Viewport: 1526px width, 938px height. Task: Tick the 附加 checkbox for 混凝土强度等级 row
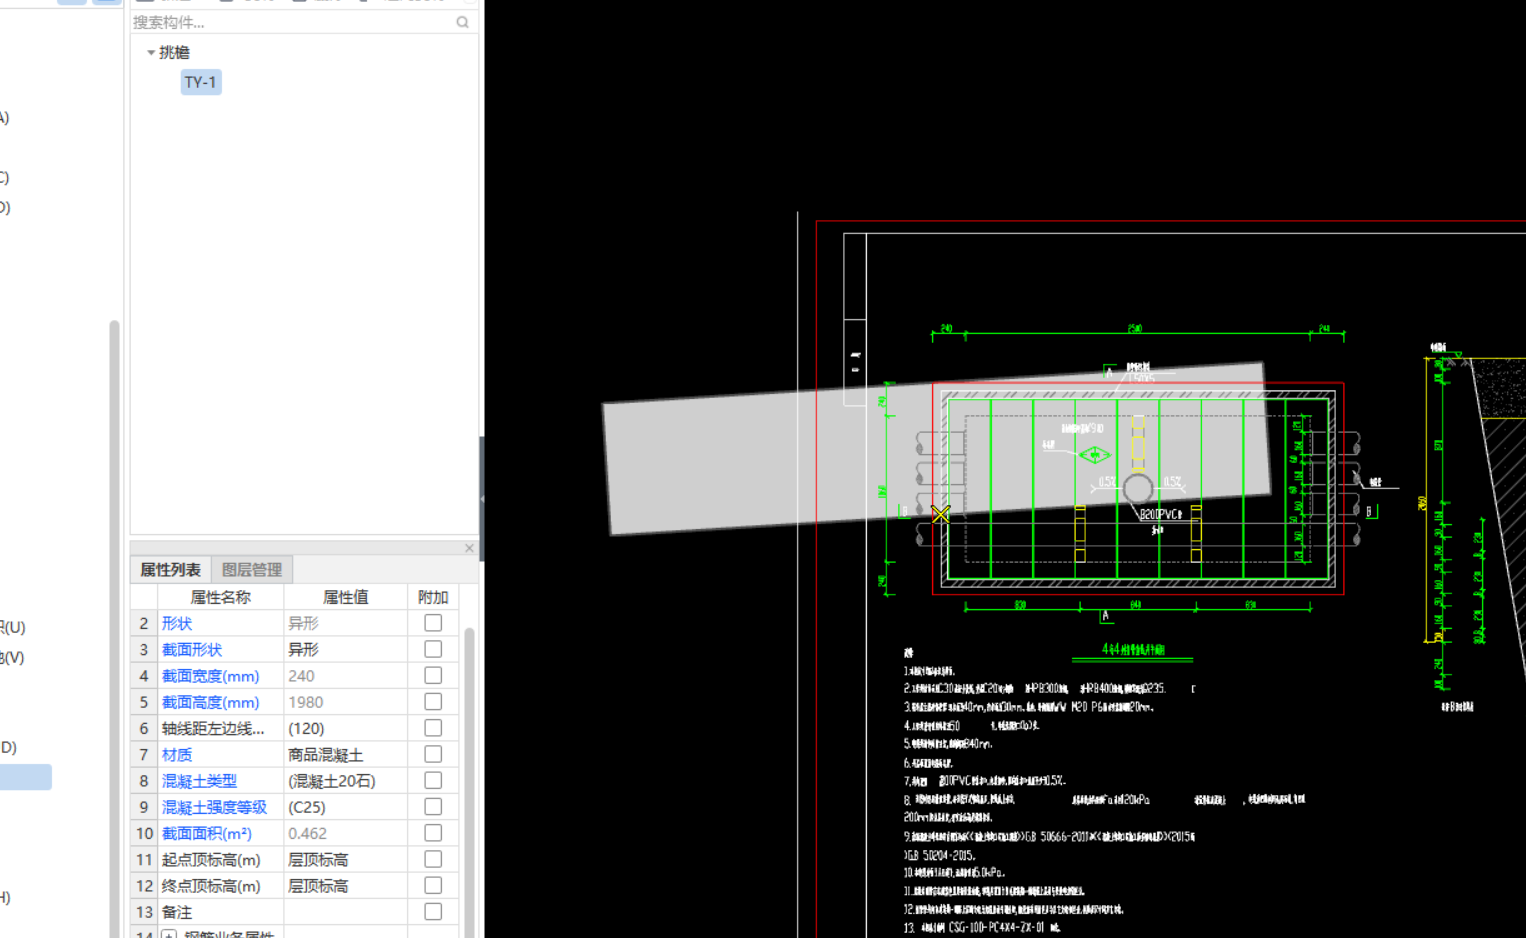[433, 807]
